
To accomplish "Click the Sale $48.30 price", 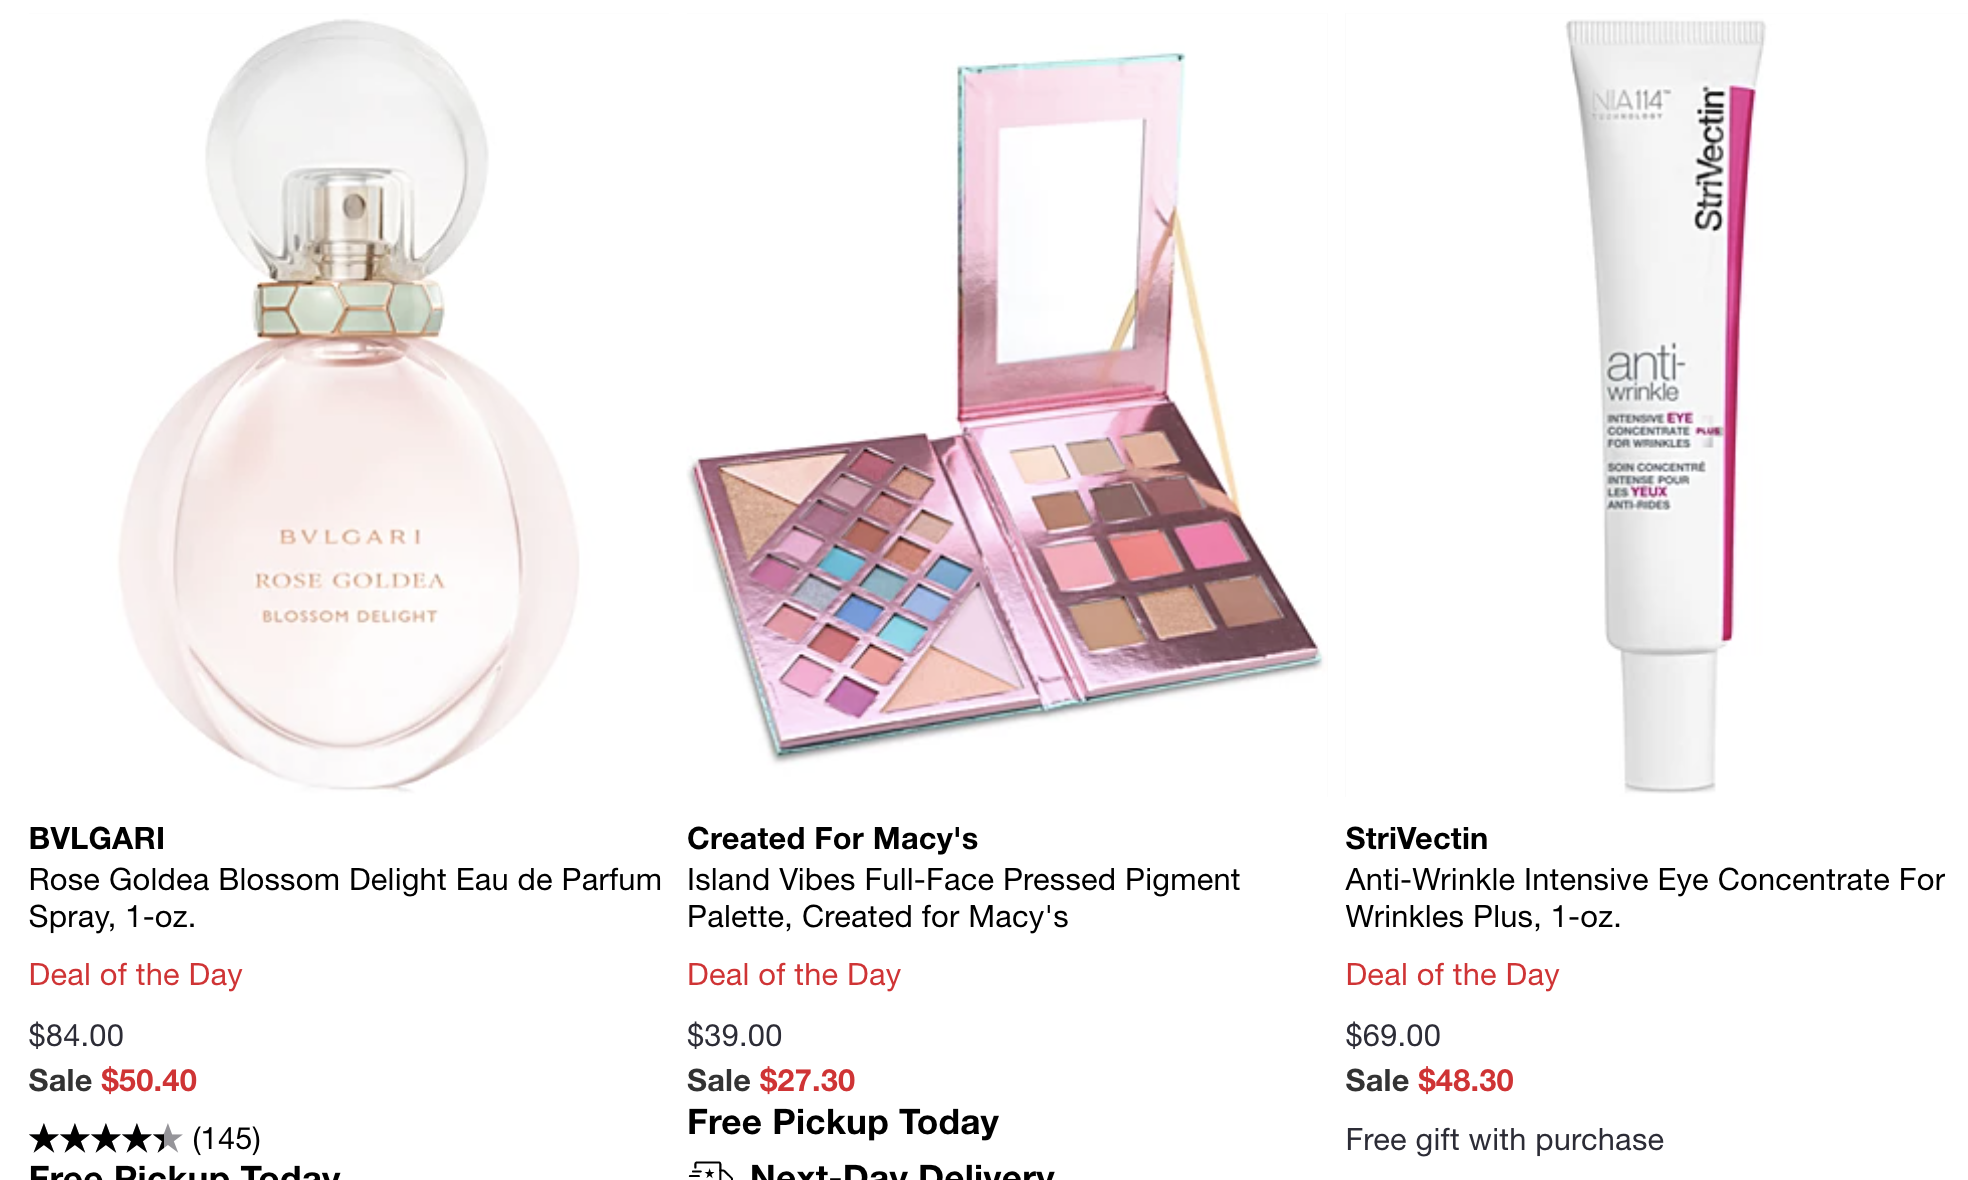I will tap(1429, 1080).
